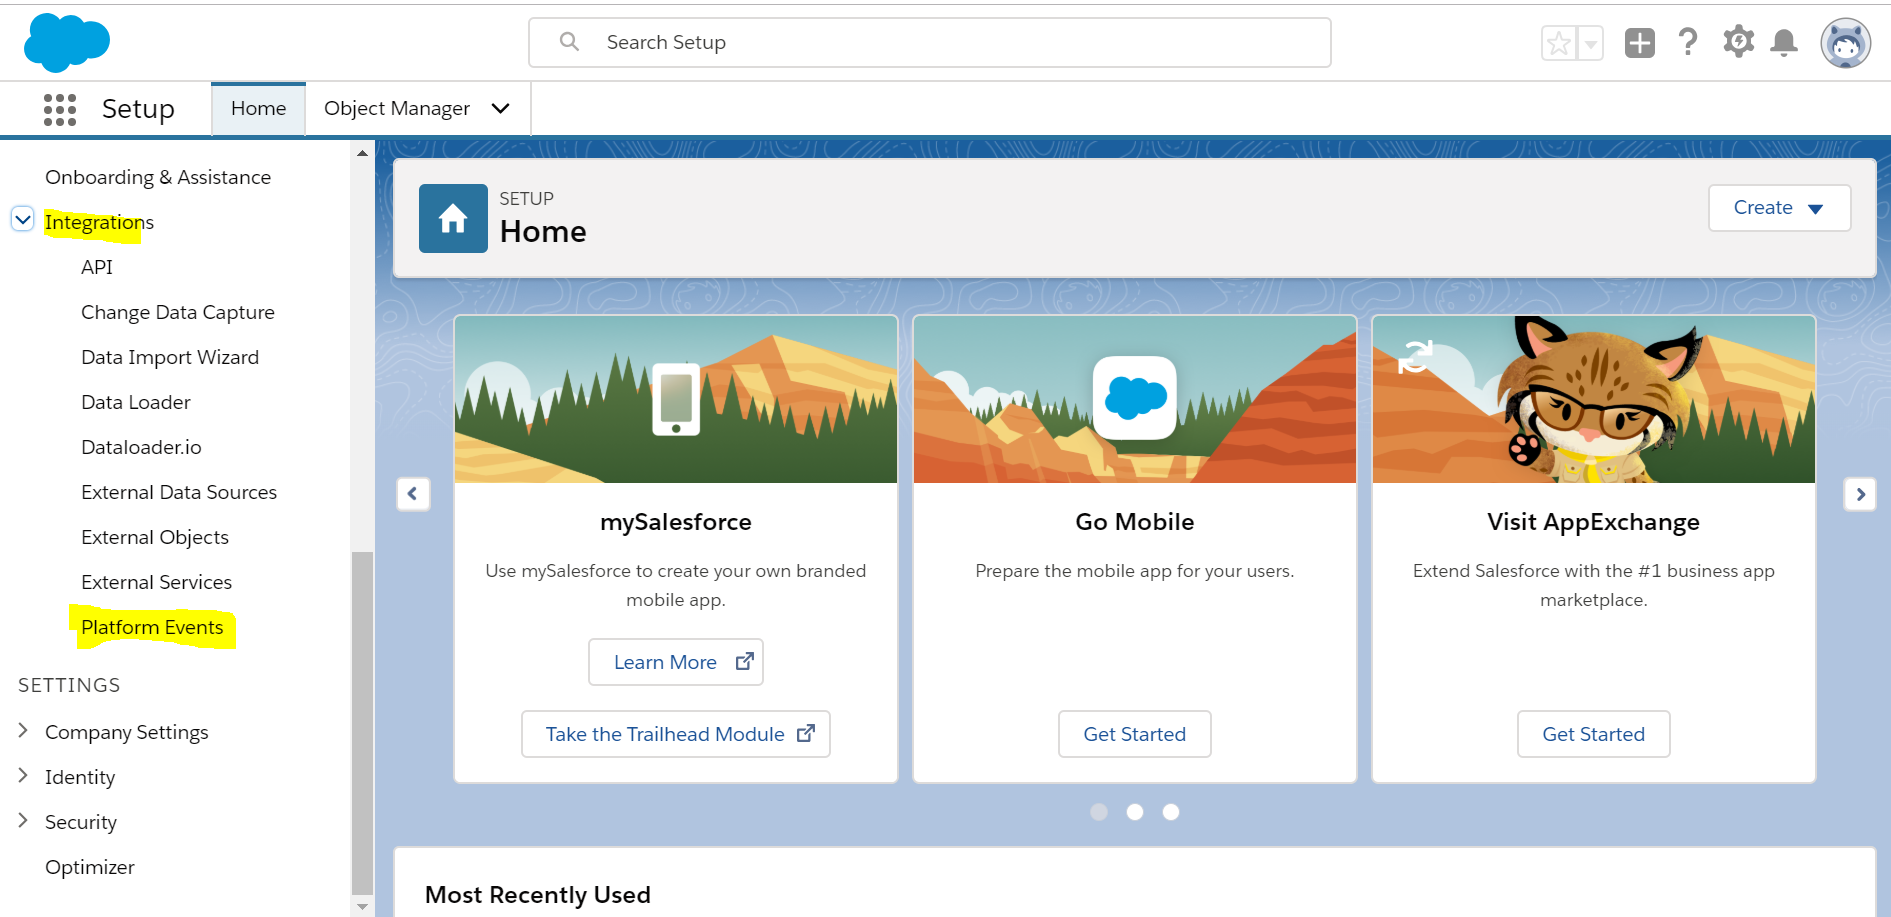
Task: Open the global actions plus icon
Action: 1640,43
